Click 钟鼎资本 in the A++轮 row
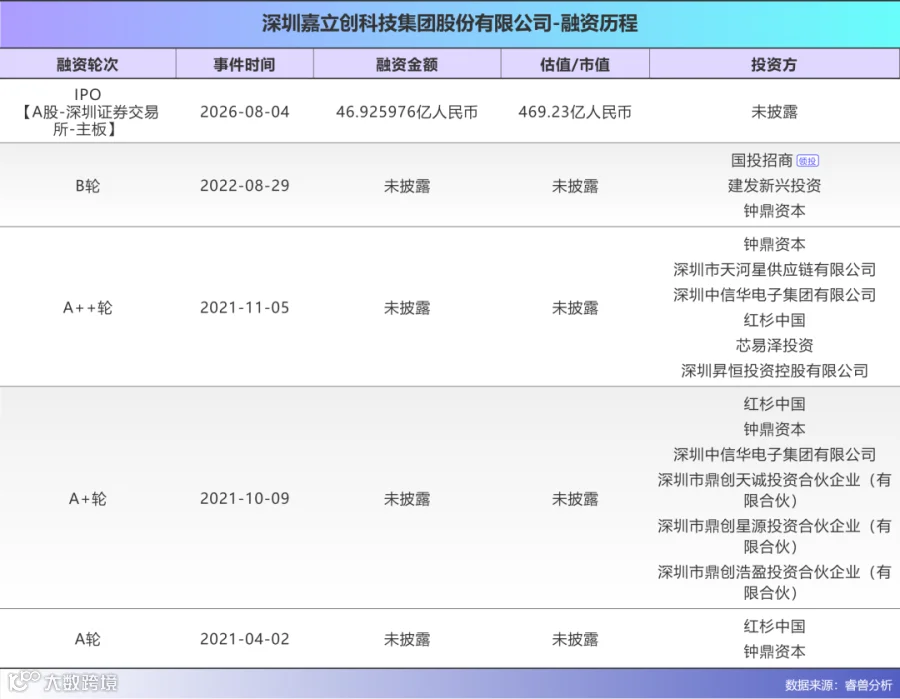The width and height of the screenshot is (900, 699). [774, 244]
